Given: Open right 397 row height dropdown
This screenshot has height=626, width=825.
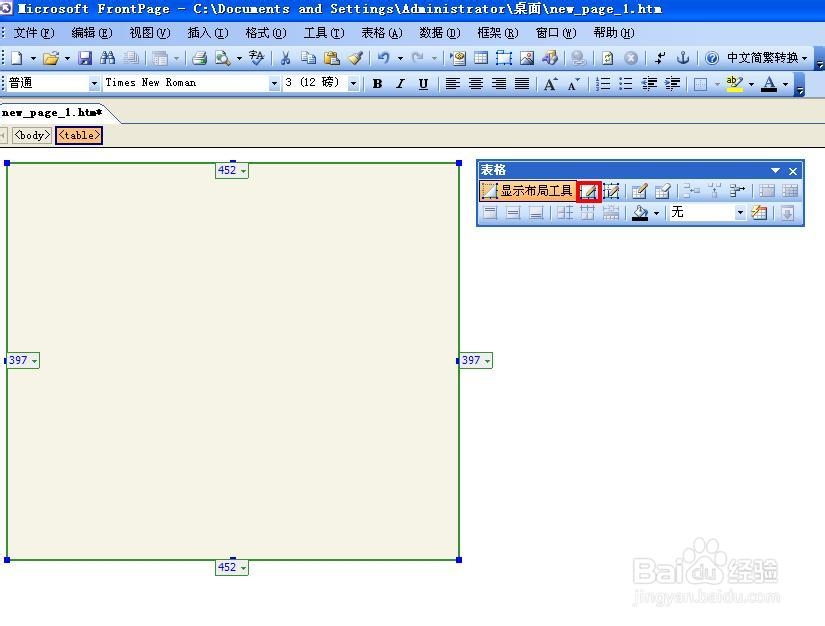Looking at the screenshot, I should point(487,361).
